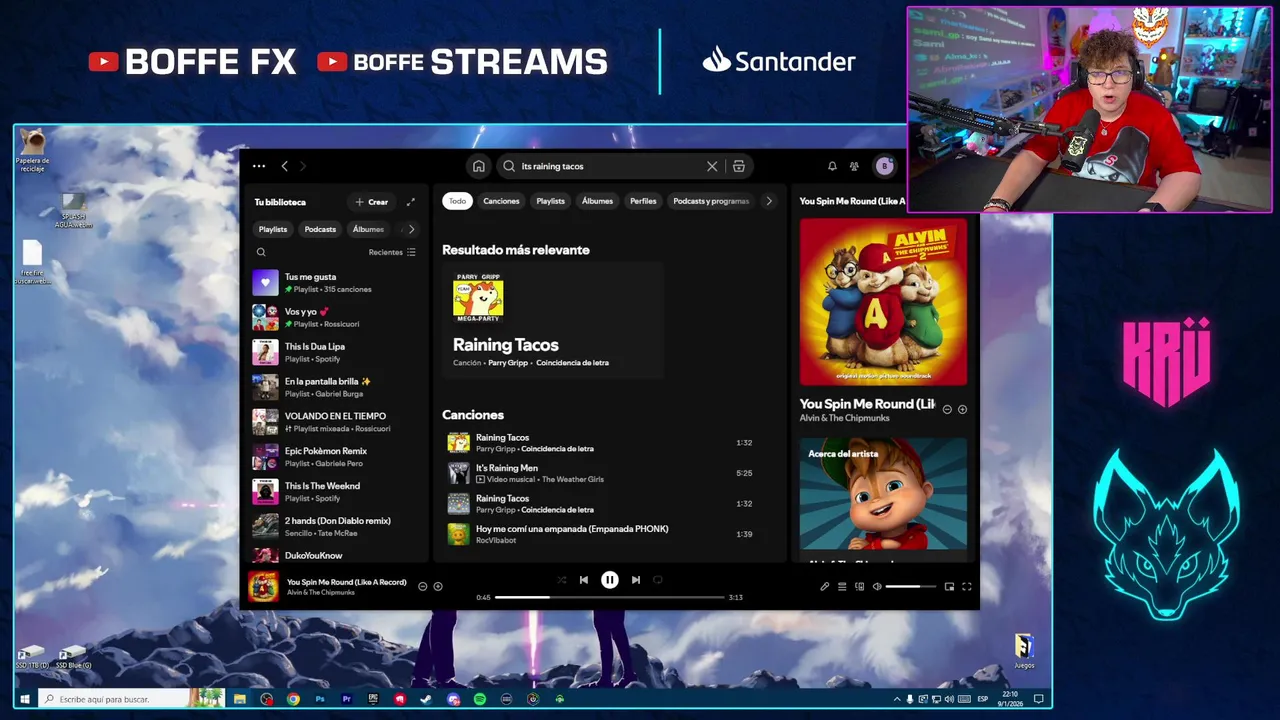
Task: Open the Browse icon beside the search bar
Action: click(x=739, y=166)
